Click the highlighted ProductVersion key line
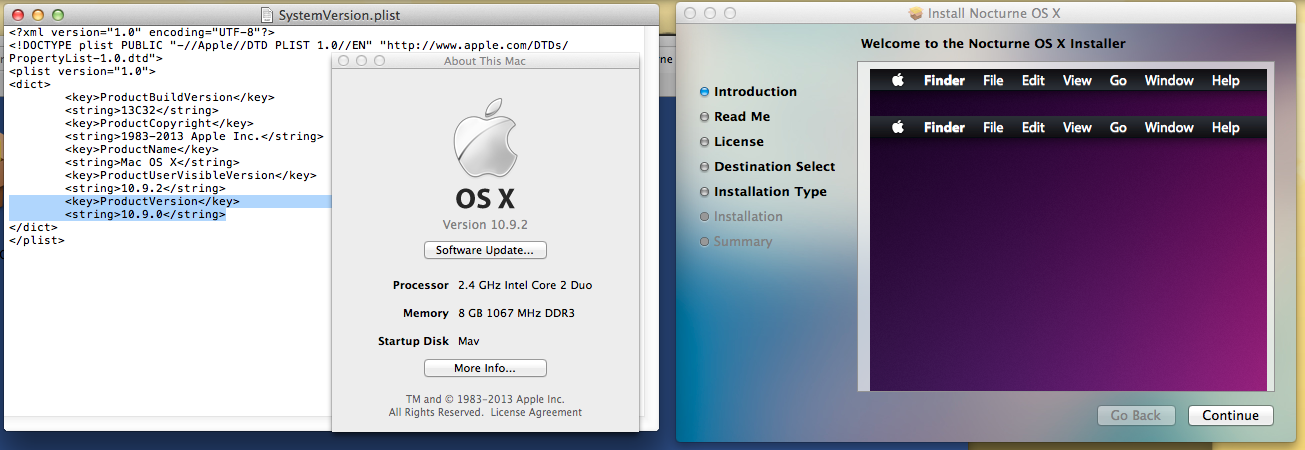 tap(152, 201)
